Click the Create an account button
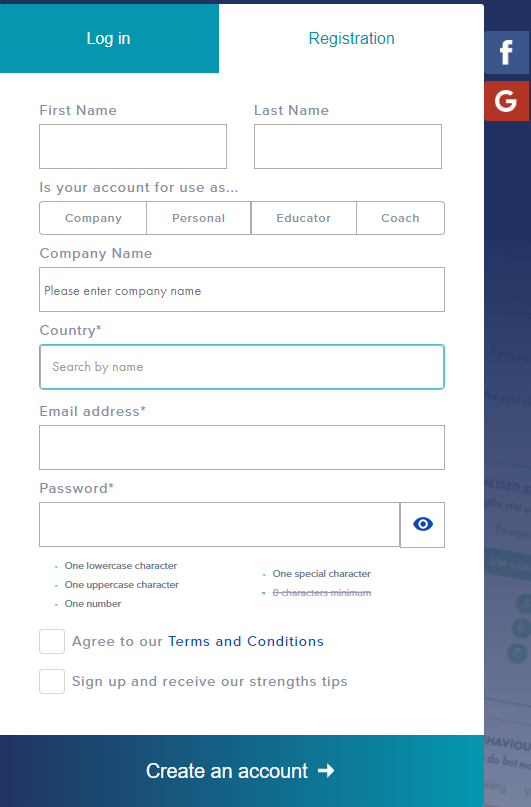The width and height of the screenshot is (531, 807). point(242,771)
